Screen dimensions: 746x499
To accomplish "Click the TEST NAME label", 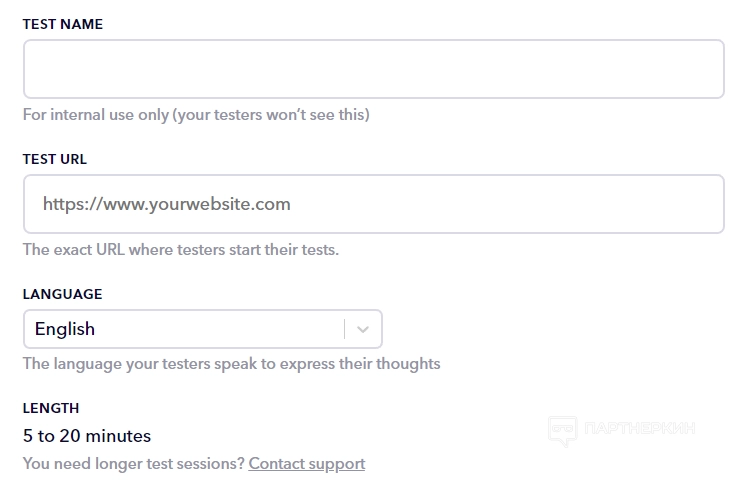I will [x=63, y=24].
